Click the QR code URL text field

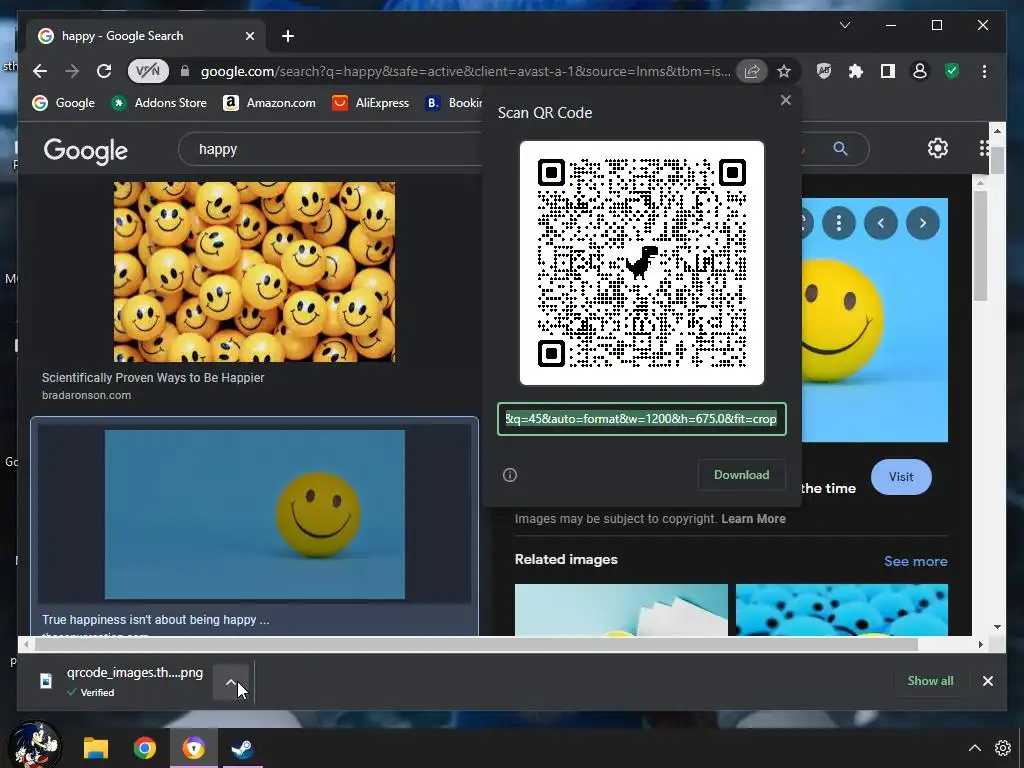point(641,419)
